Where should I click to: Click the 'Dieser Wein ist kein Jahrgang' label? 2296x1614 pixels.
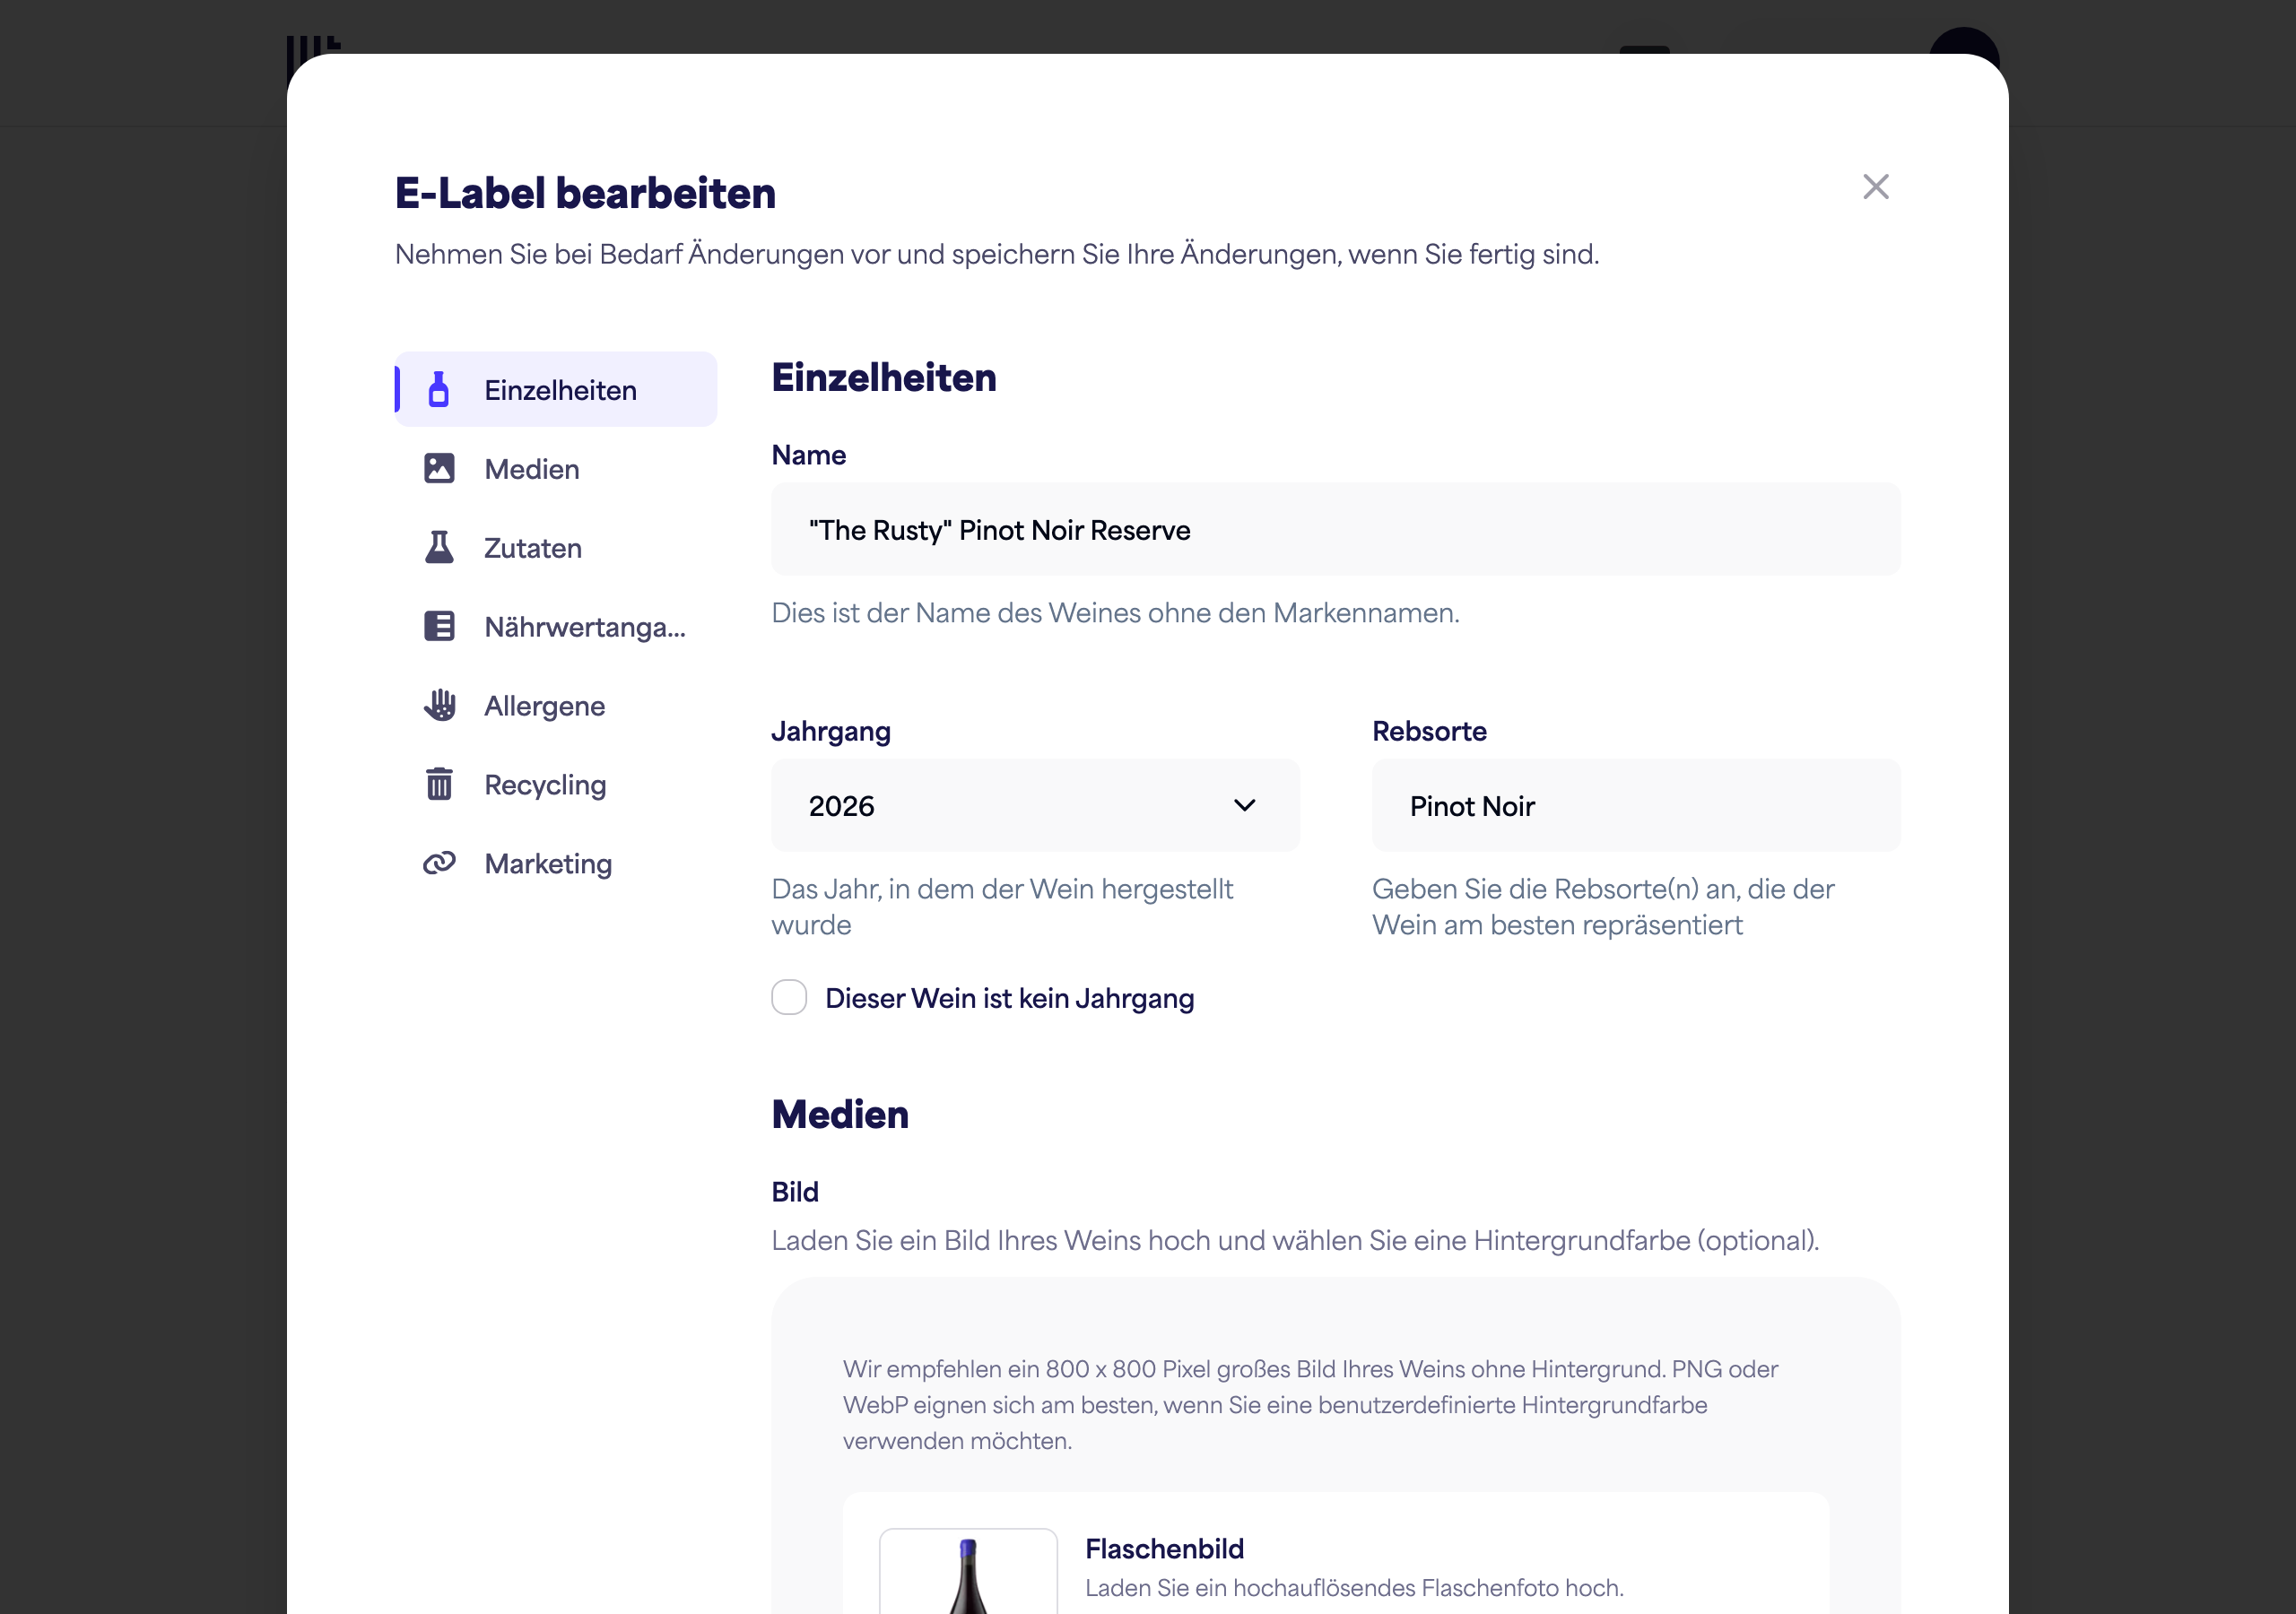[x=1009, y=998]
